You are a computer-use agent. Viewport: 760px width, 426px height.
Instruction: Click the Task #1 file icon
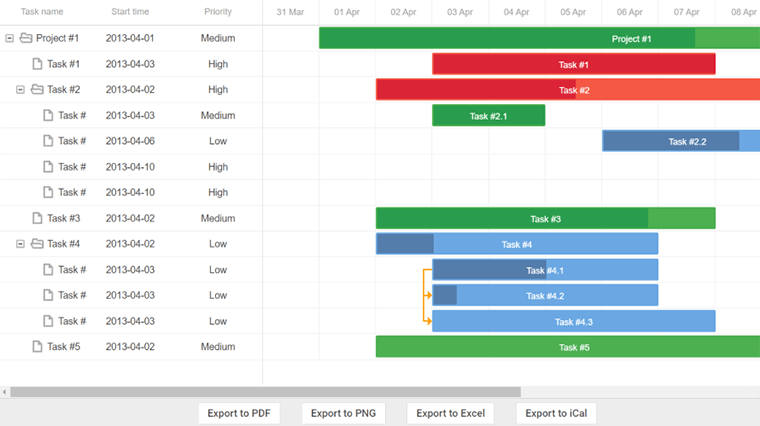point(37,64)
